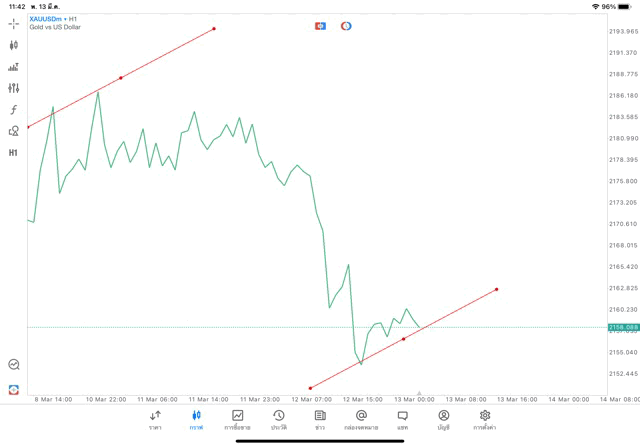Open the drawing objects shapes icon
Image resolution: width=640 pixels, height=447 pixels.
[x=13, y=131]
